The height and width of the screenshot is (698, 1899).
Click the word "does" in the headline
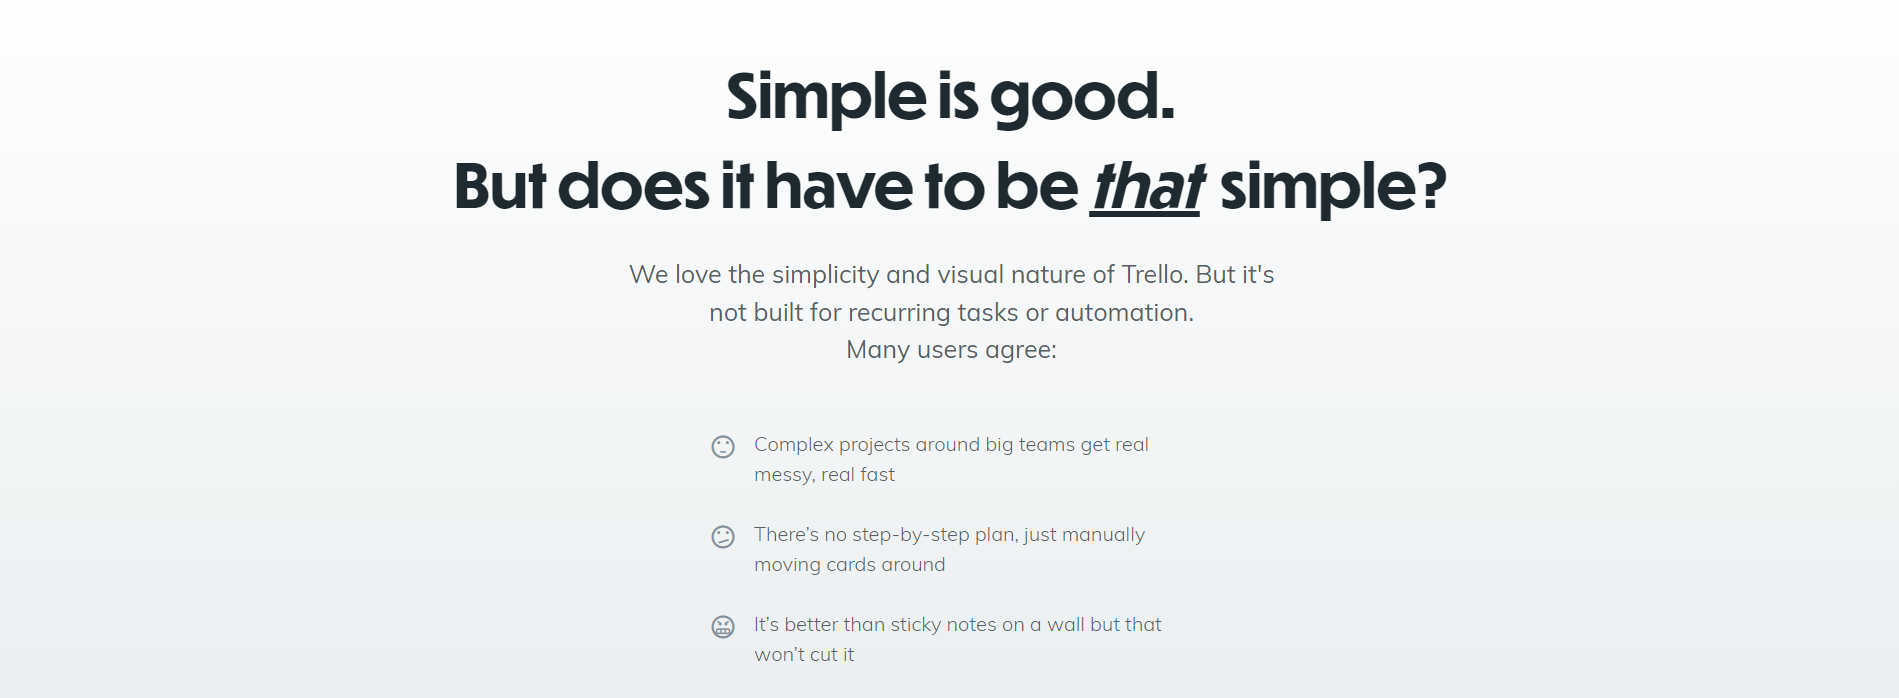point(633,187)
